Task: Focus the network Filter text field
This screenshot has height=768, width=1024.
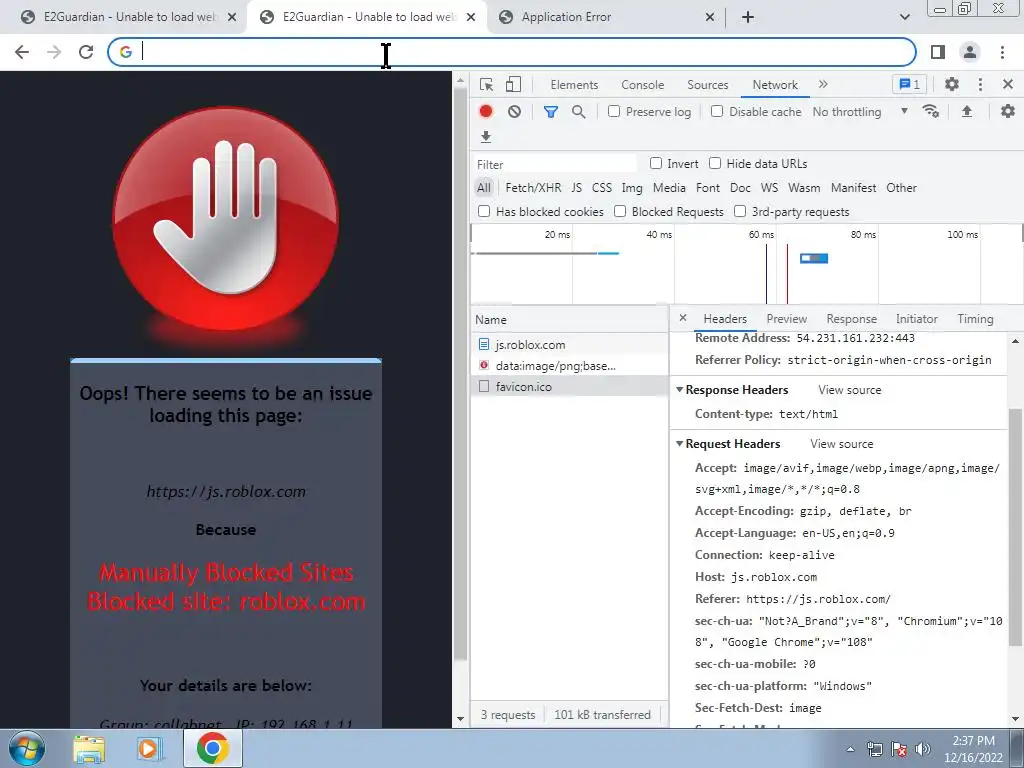Action: (x=555, y=164)
